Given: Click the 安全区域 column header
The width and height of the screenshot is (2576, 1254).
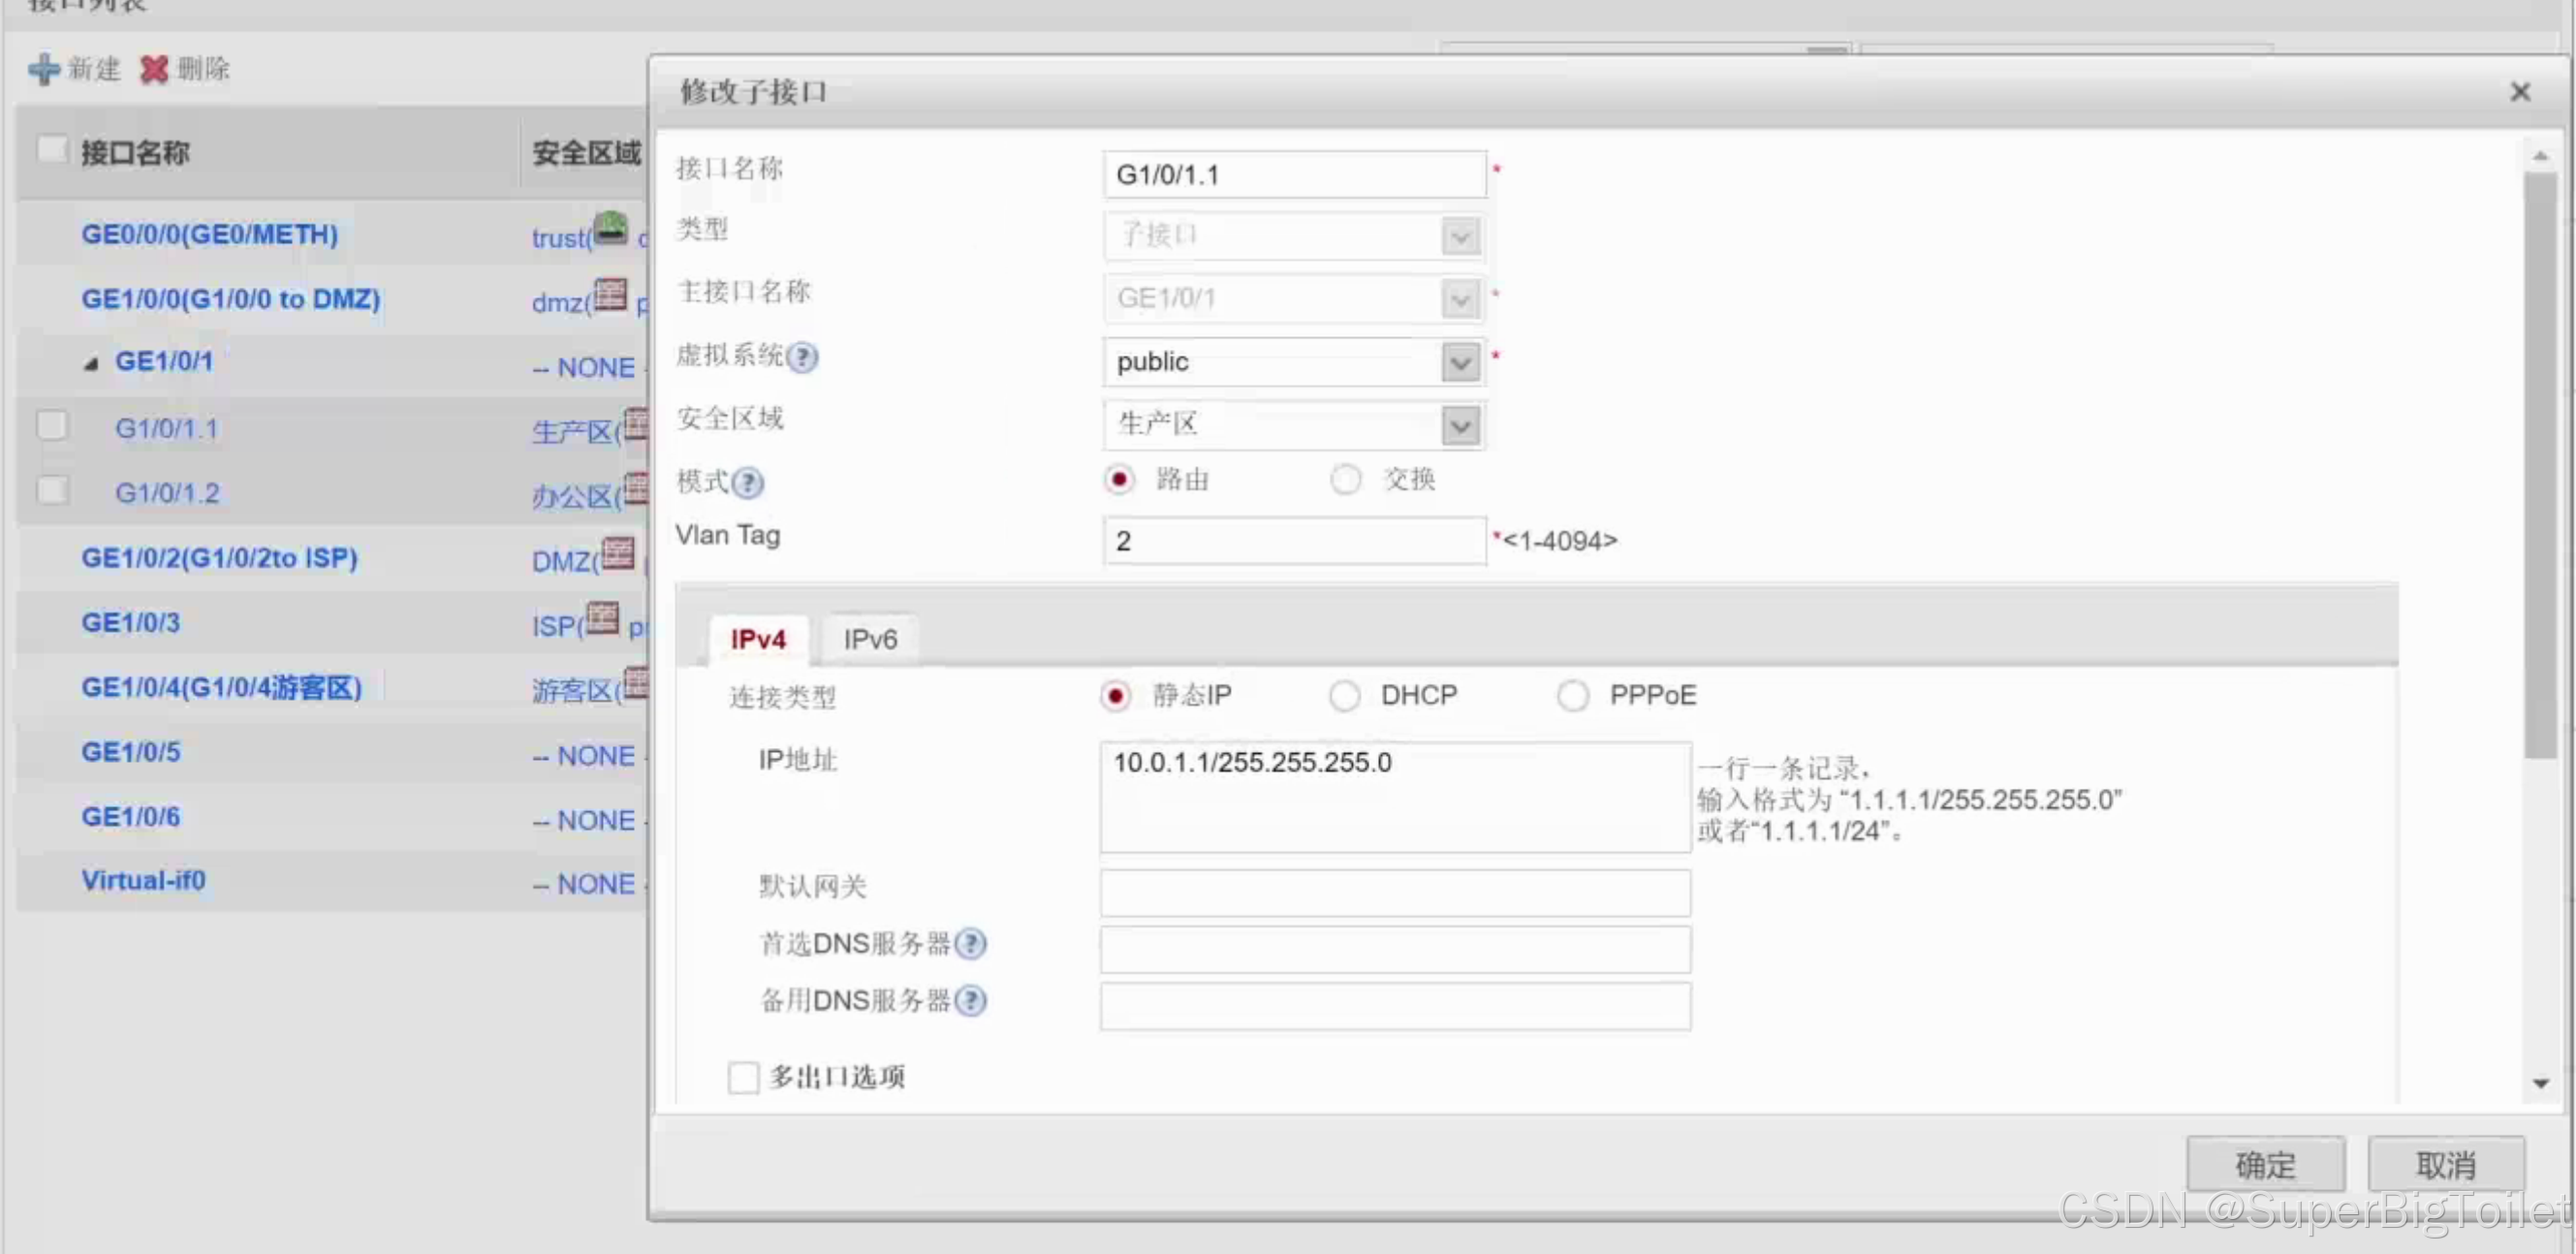Looking at the screenshot, I should (587, 153).
